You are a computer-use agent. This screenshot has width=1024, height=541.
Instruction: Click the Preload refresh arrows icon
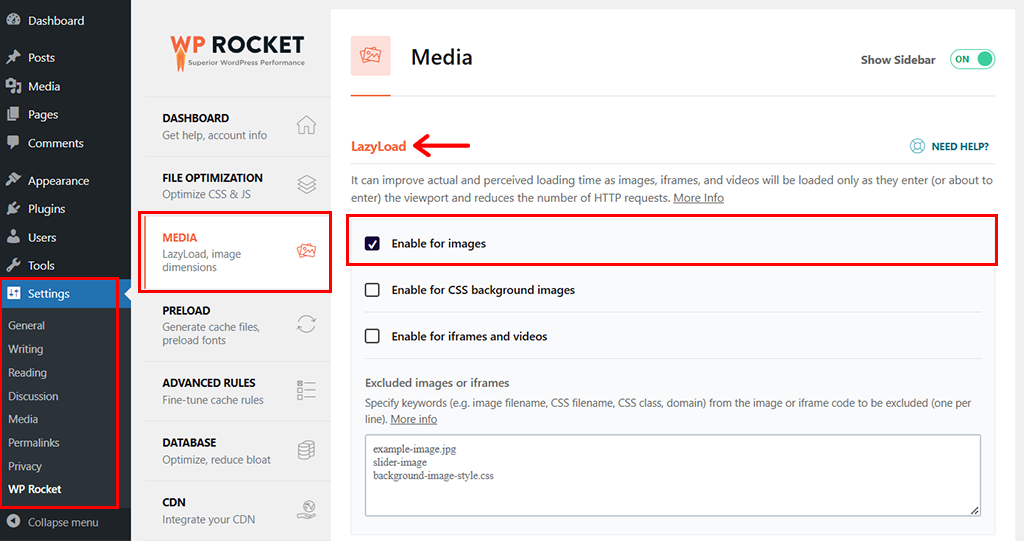click(x=306, y=324)
